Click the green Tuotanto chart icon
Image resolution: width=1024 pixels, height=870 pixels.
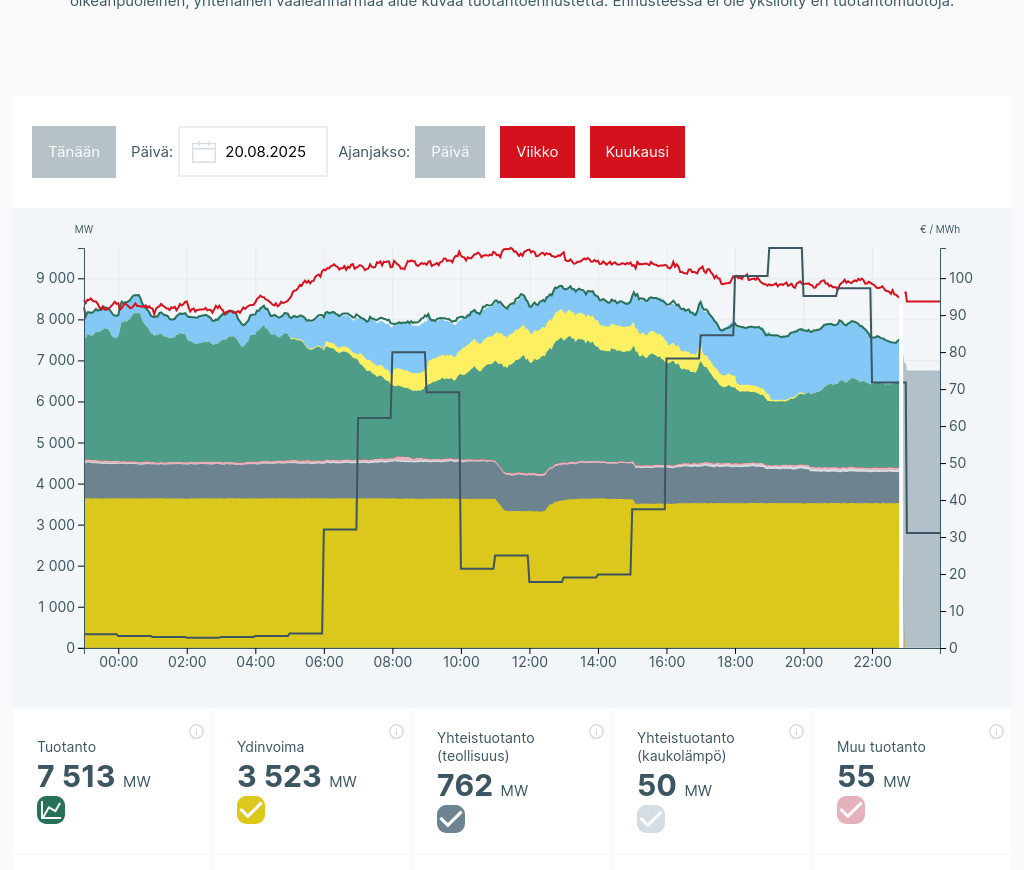51,810
